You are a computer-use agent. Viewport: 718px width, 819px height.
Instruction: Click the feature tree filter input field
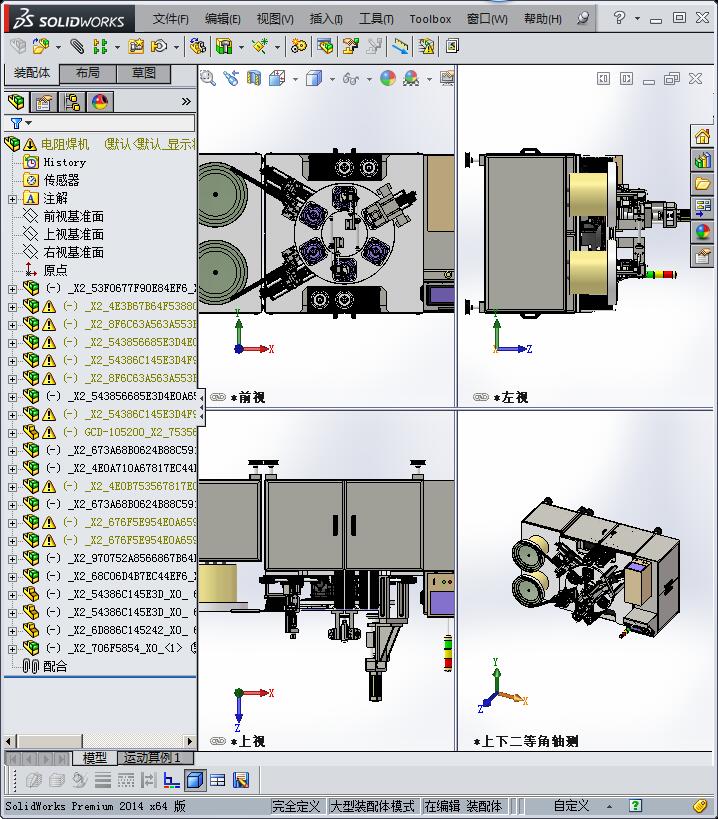(x=114, y=123)
